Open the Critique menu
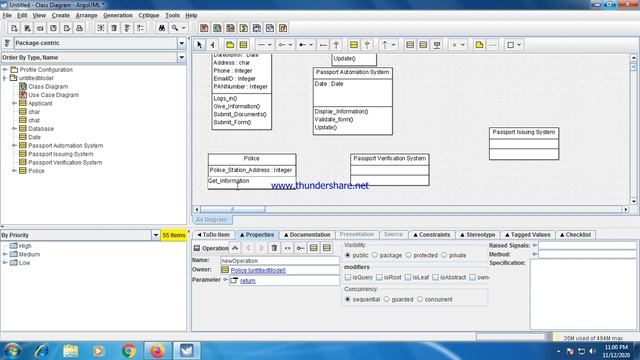The image size is (640, 360). pos(149,15)
